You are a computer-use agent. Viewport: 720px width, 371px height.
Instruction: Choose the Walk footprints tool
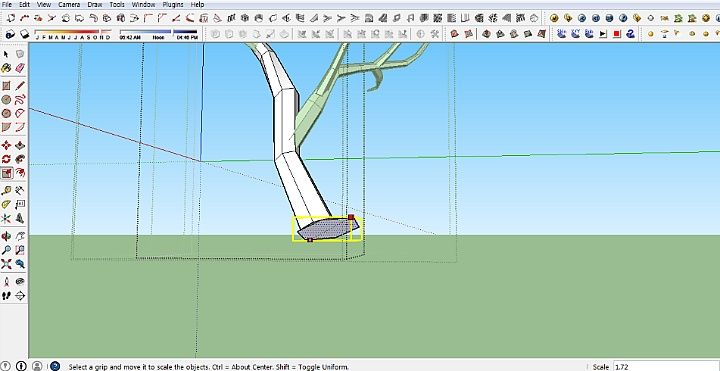coord(6,295)
